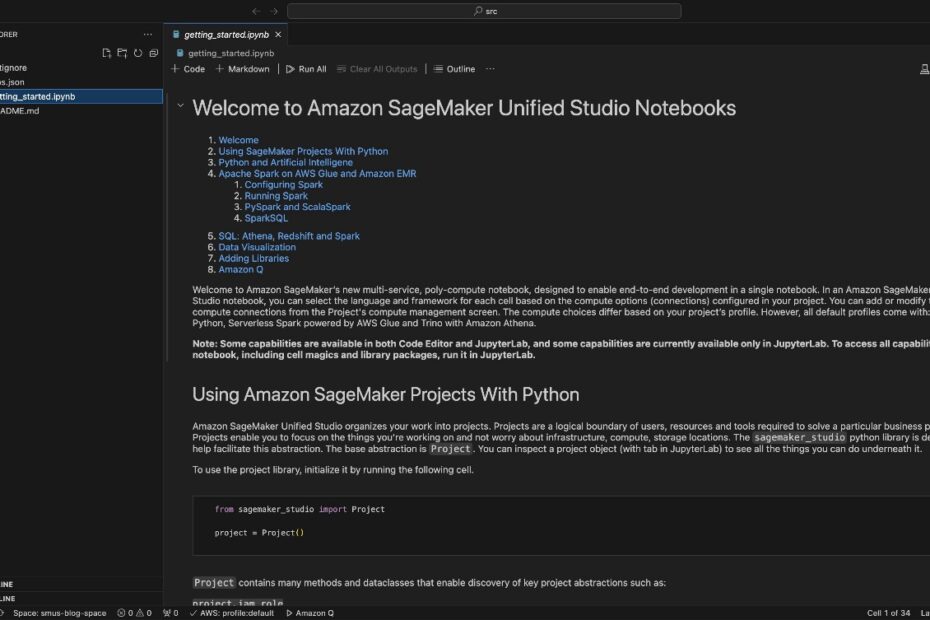This screenshot has width=930, height=620.
Task: Go back with the navigation arrow
Action: pos(256,11)
